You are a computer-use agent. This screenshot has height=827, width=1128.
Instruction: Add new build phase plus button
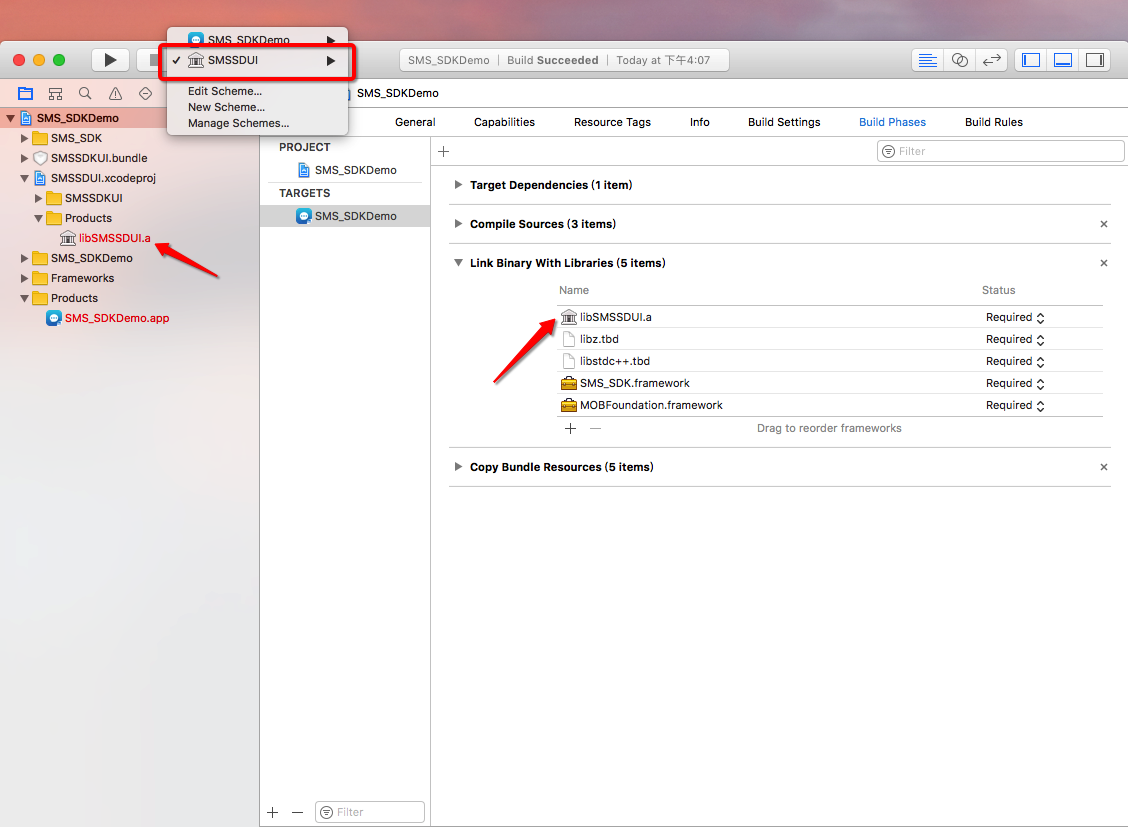pos(444,152)
